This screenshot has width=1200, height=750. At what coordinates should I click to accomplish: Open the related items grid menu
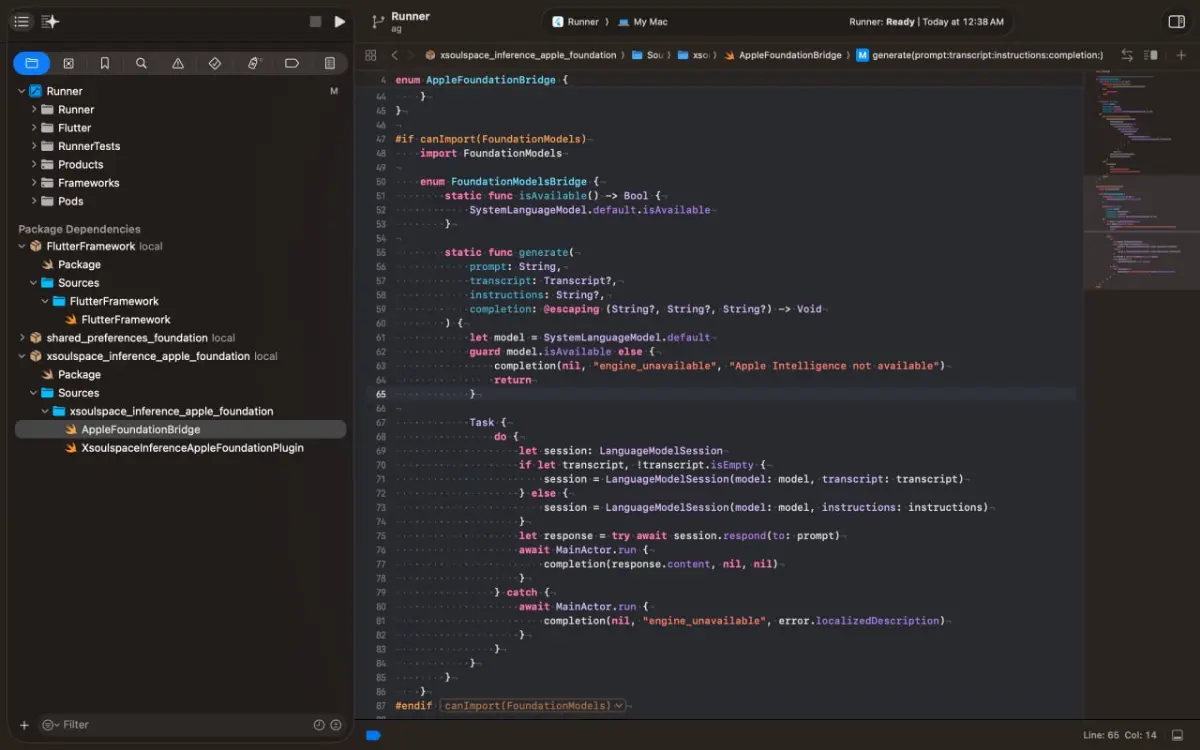click(x=371, y=55)
